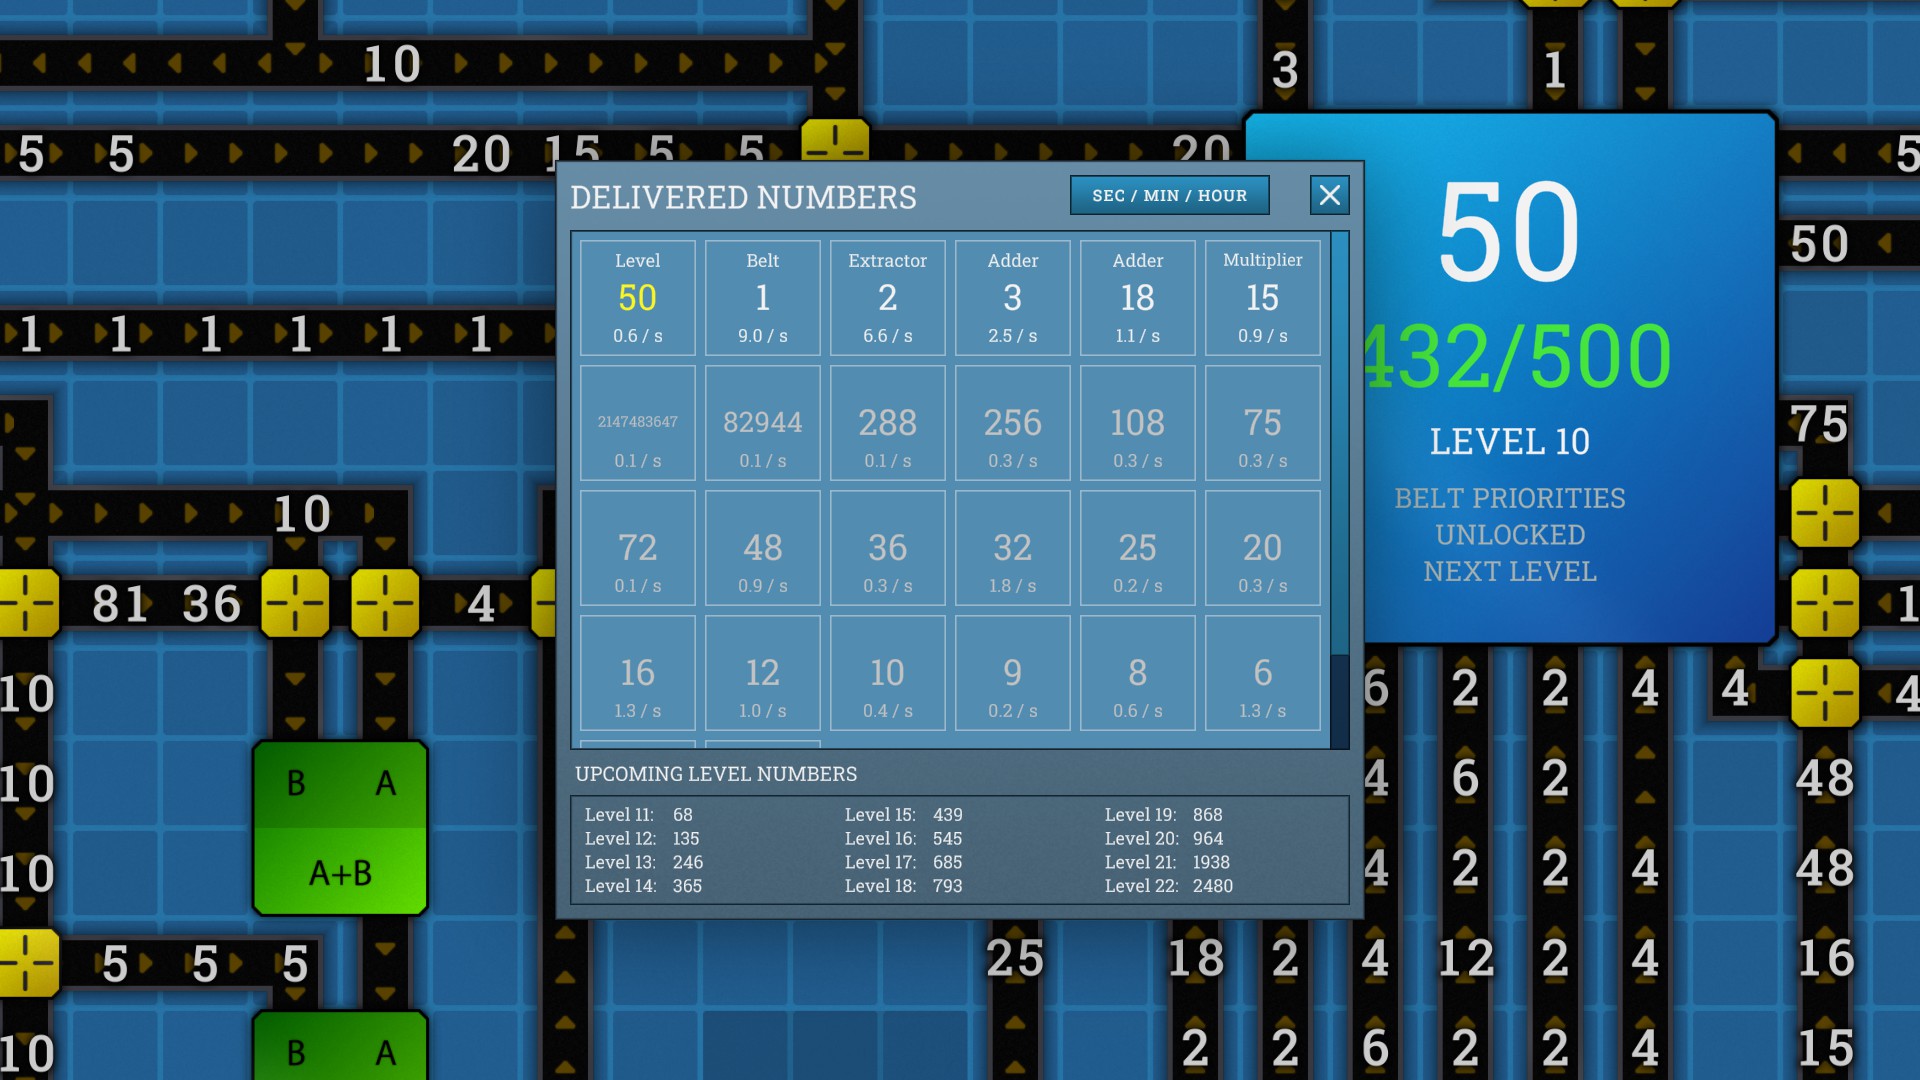
Task: Click the yellow junction left of 81
Action: pos(28,603)
